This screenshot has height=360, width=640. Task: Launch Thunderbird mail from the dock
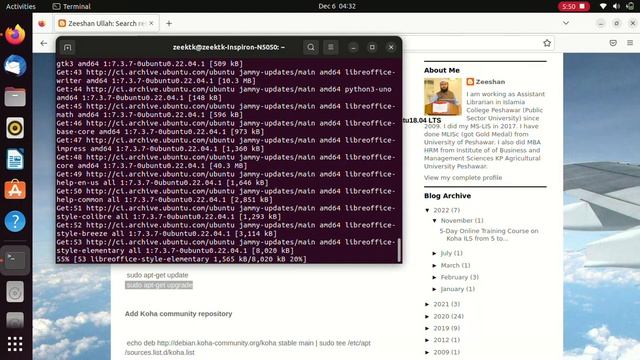tap(15, 66)
